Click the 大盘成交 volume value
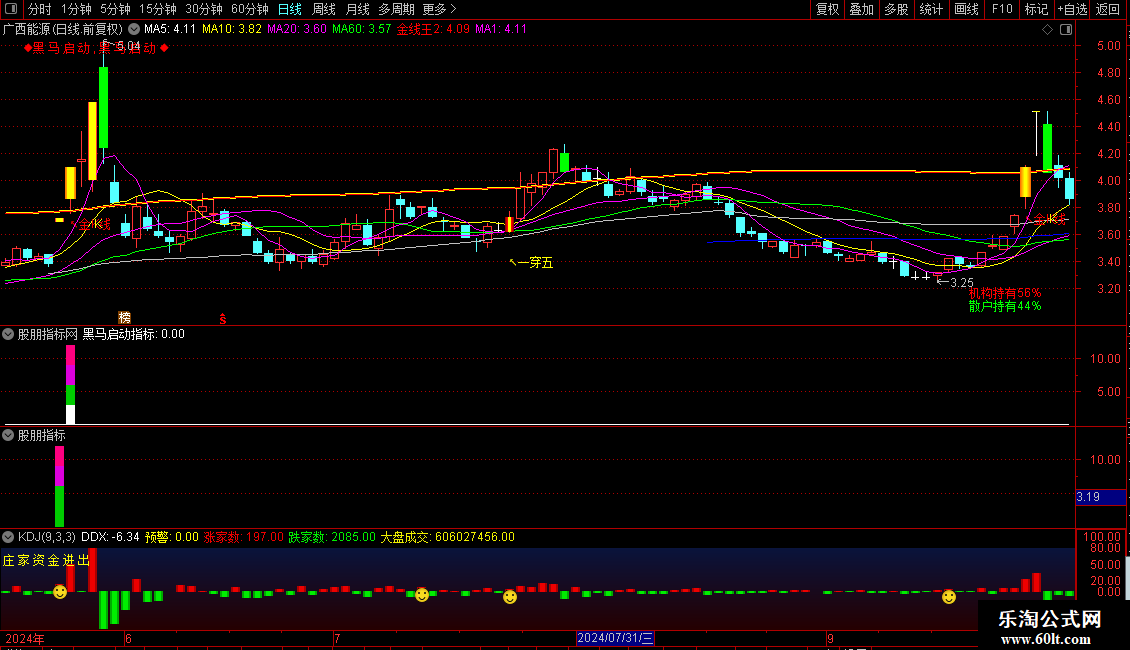The image size is (1130, 650). 448,537
